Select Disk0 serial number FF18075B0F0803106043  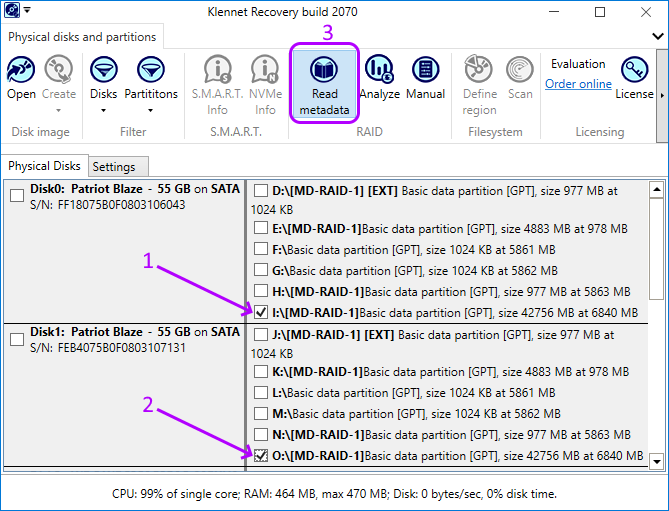[x=108, y=205]
